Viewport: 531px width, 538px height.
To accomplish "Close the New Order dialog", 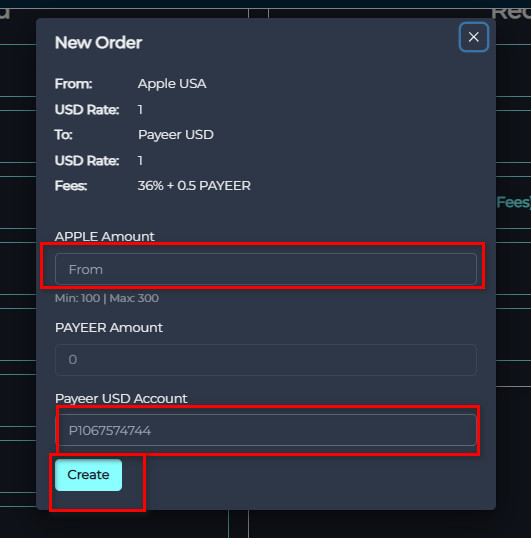I will coord(473,37).
